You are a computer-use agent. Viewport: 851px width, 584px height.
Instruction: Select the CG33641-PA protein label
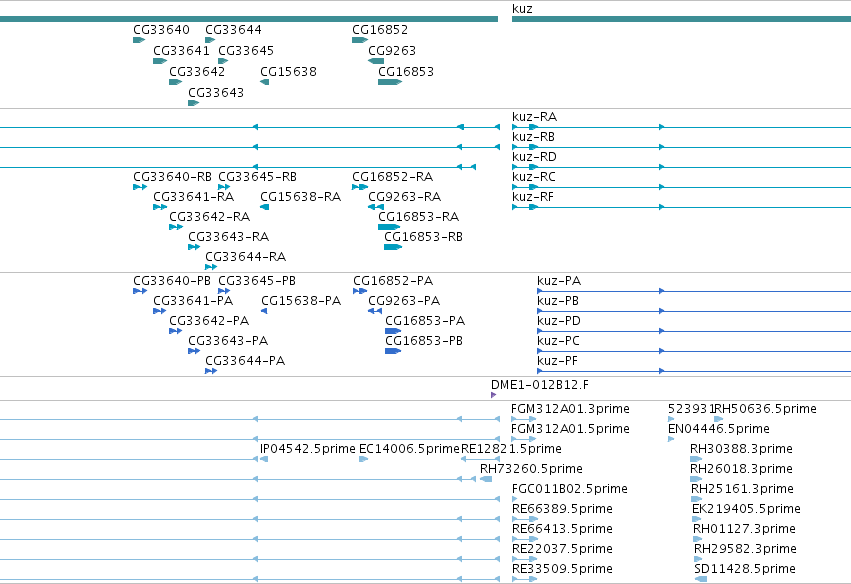[x=193, y=301]
